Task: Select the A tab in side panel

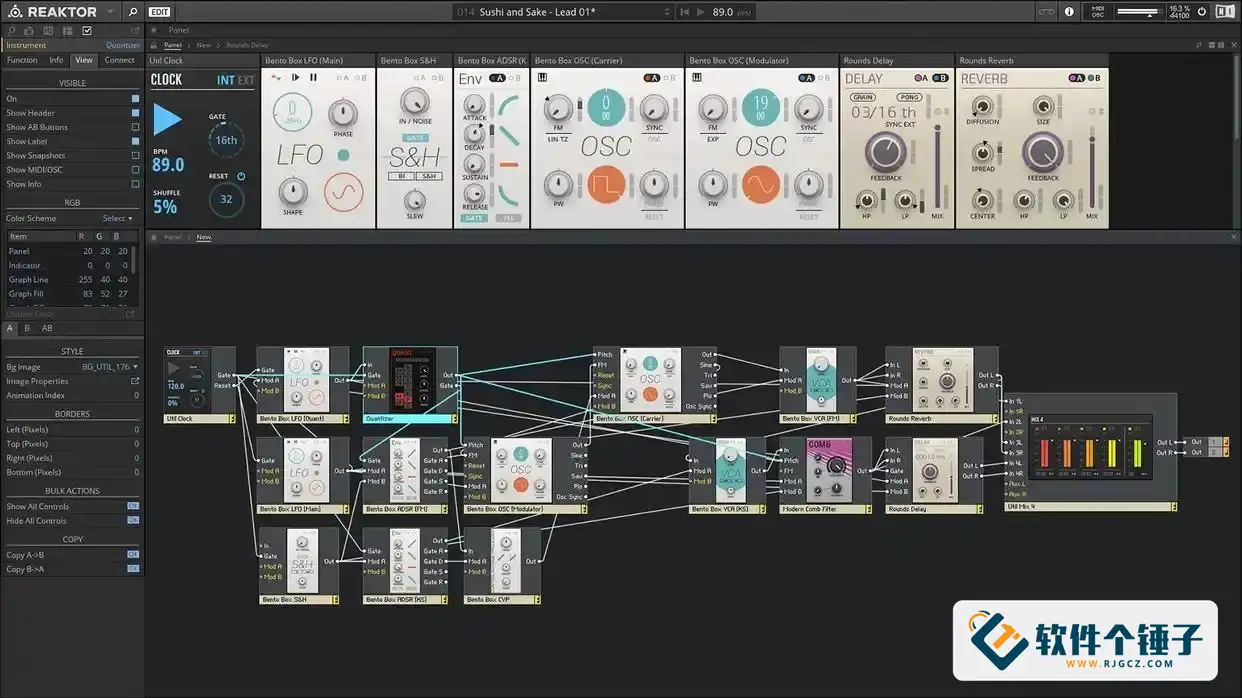Action: 10,328
